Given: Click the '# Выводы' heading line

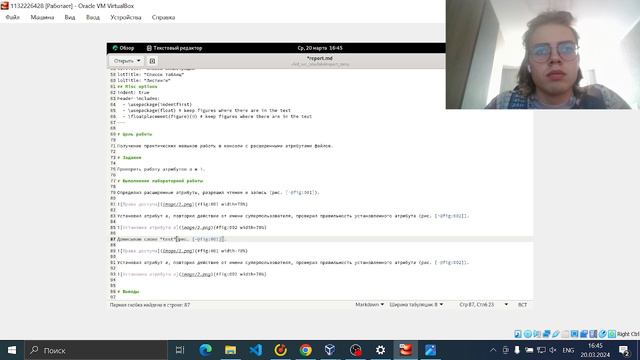Looking at the screenshot, I should (x=128, y=291).
